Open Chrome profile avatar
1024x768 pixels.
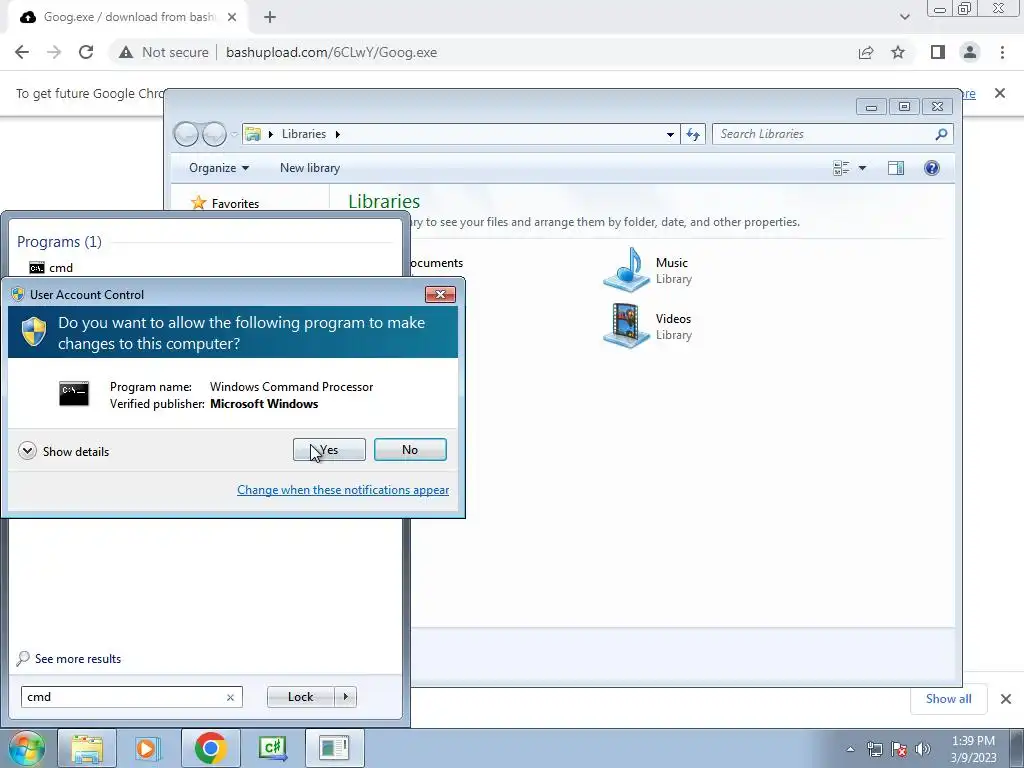[970, 52]
